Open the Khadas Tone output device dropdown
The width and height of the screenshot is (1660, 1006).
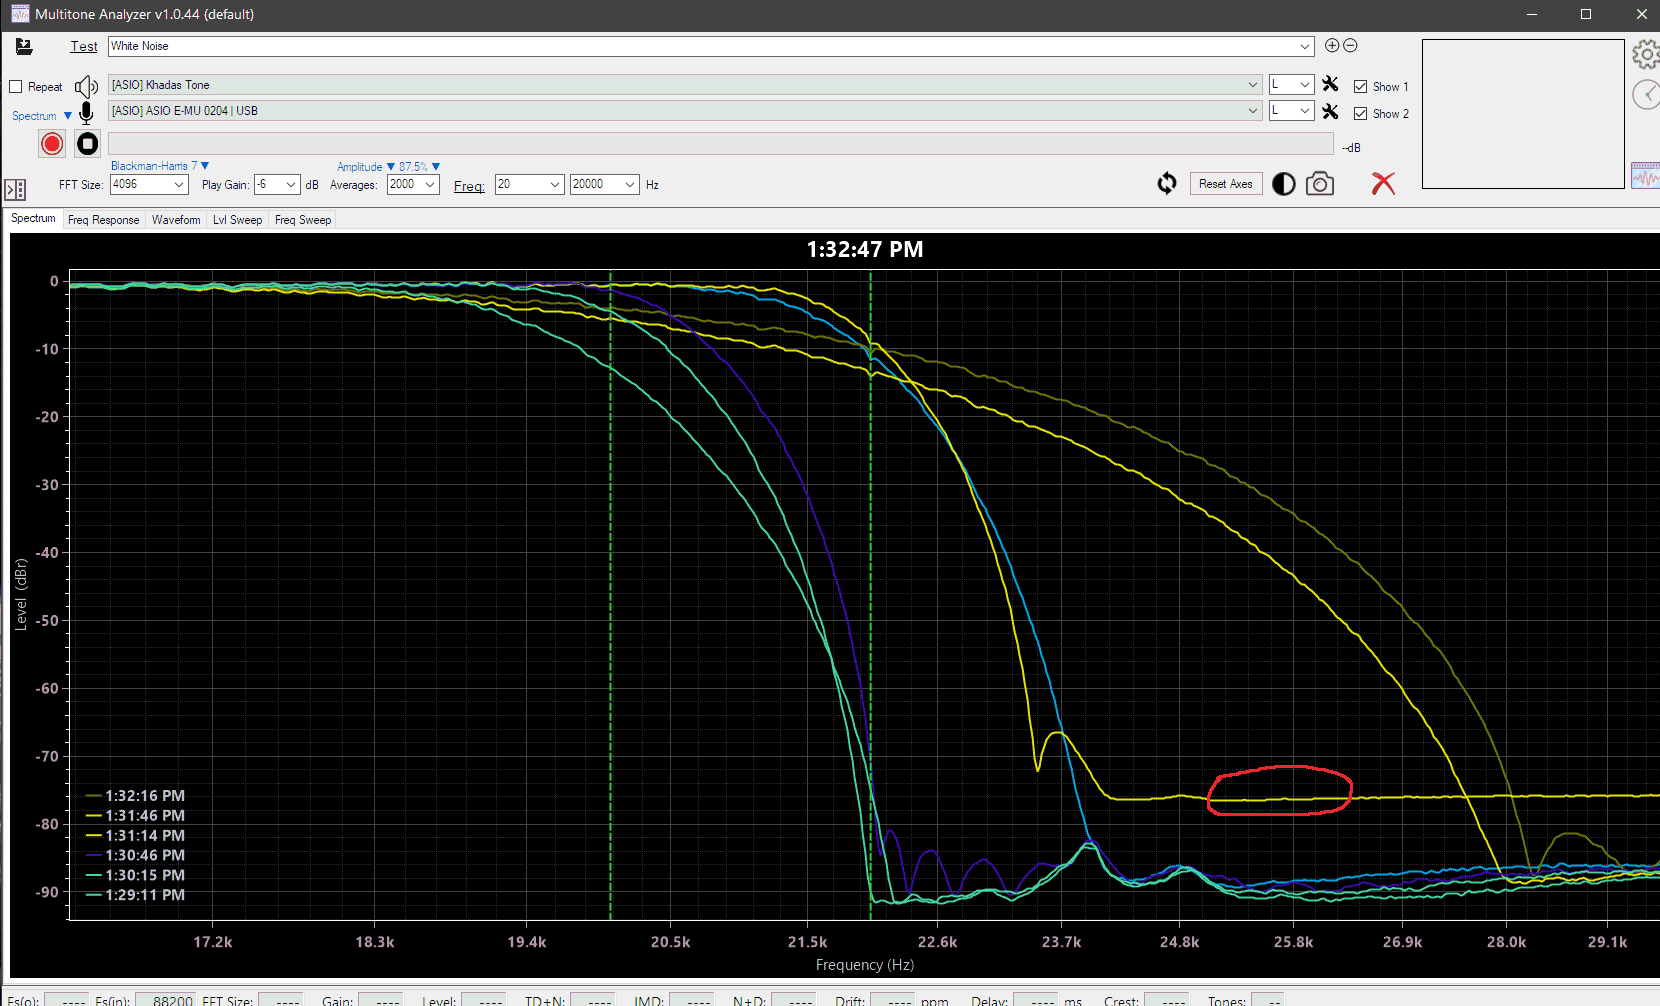coord(1253,85)
